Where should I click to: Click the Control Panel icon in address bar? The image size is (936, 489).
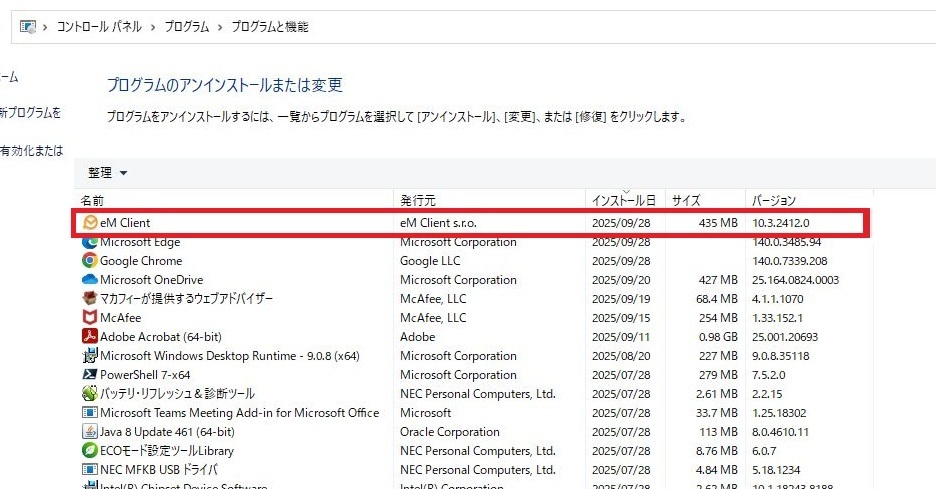click(27, 27)
